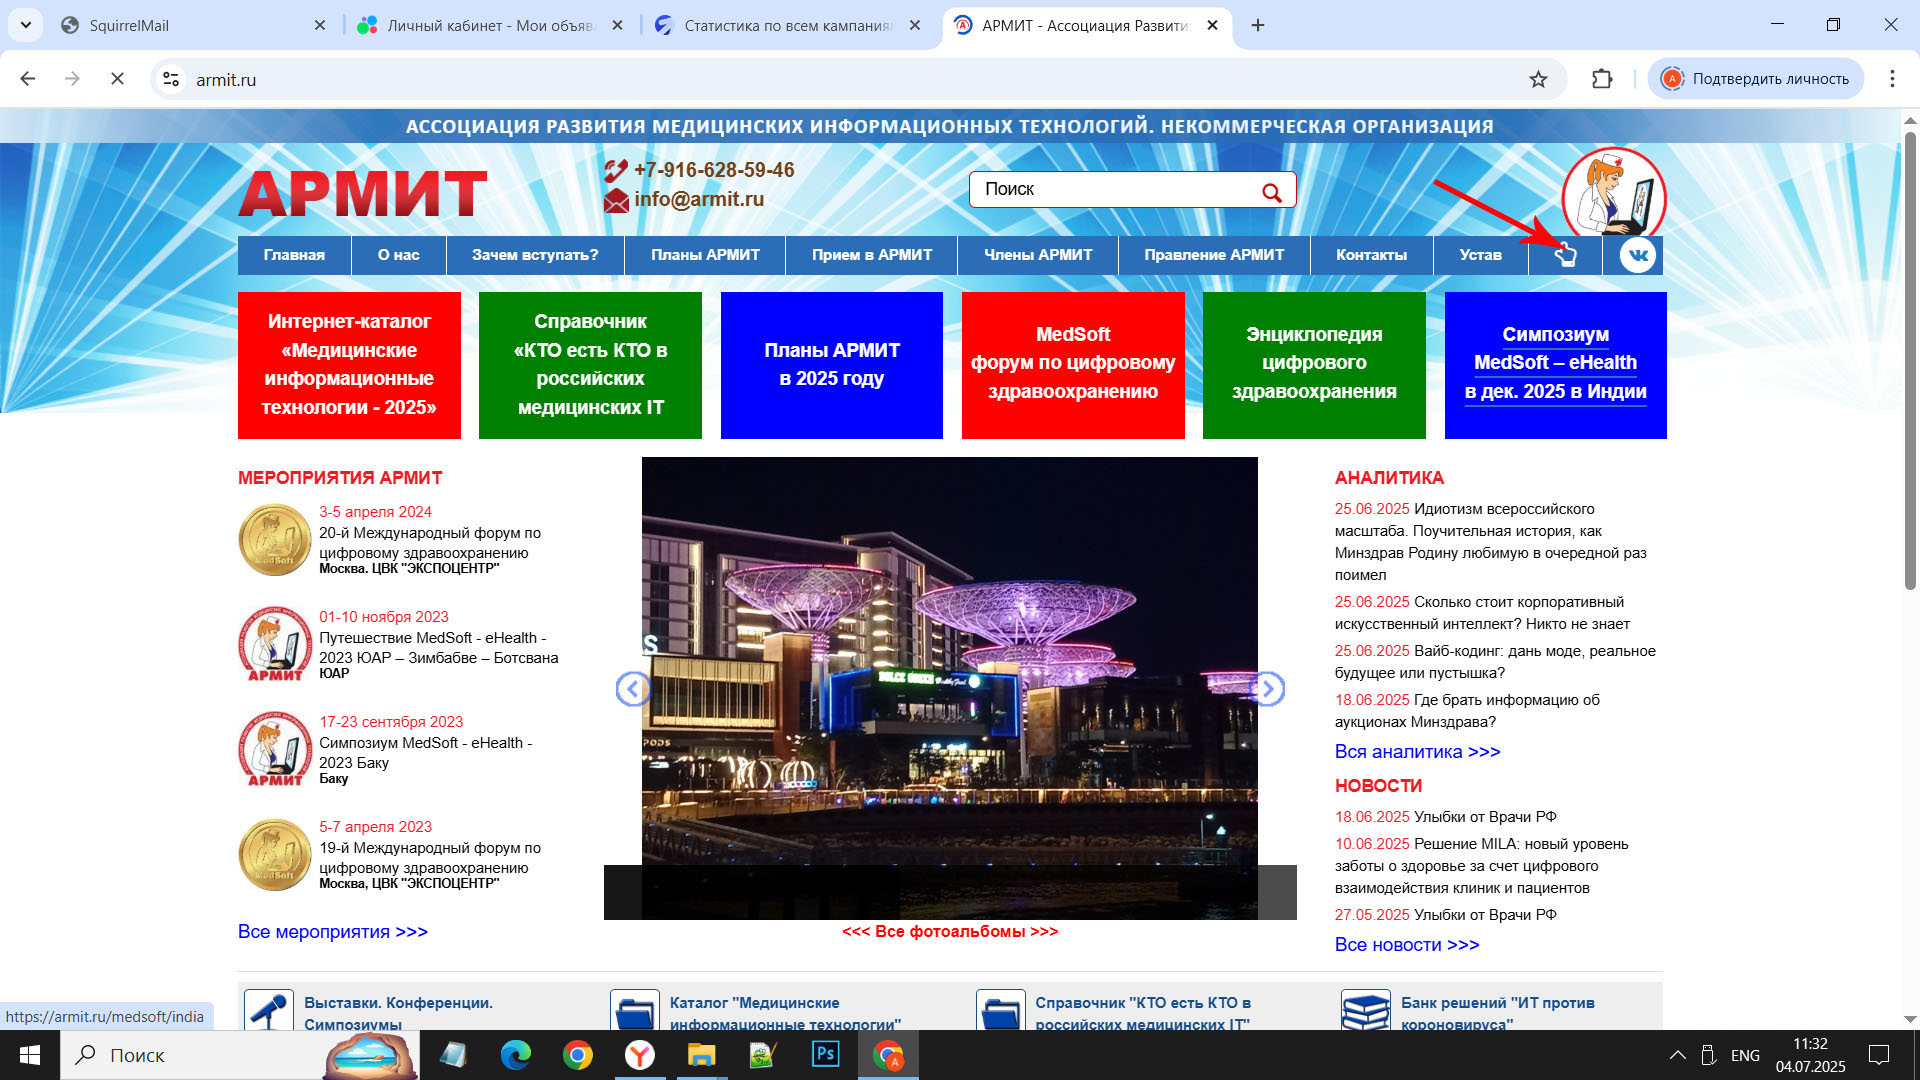Click the hand pointer icon in the site navigation bar
This screenshot has width=1920, height=1080.
click(1565, 255)
